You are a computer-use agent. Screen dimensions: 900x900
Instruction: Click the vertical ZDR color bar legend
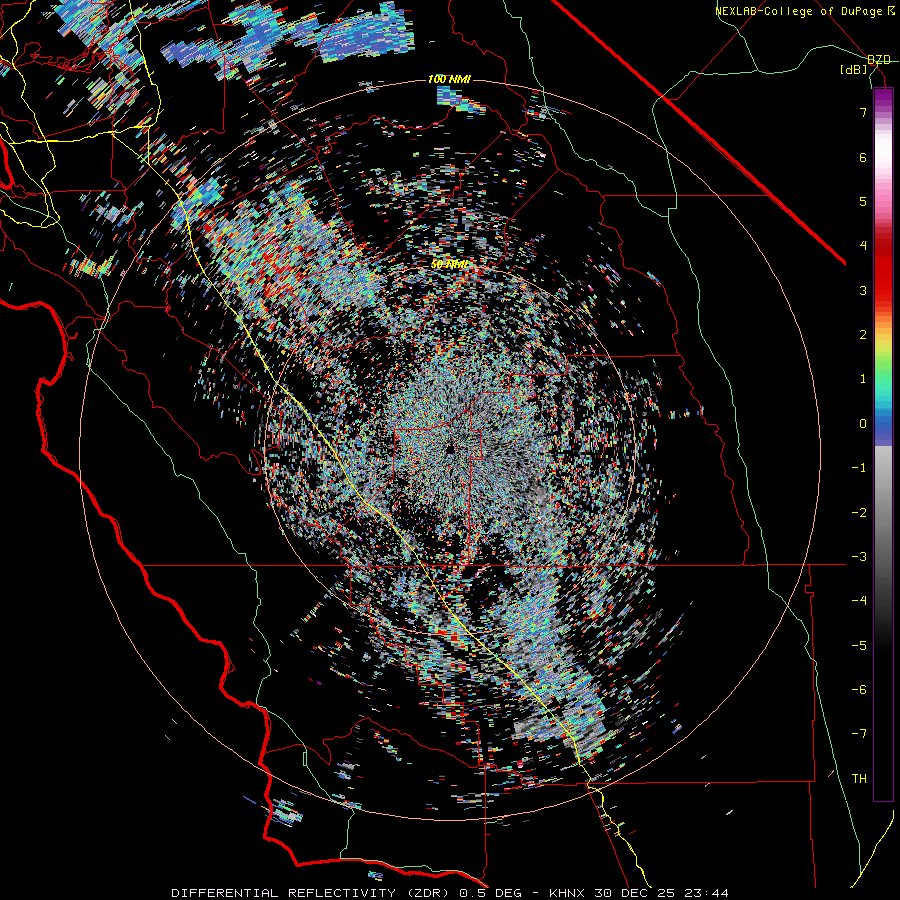[x=883, y=444]
